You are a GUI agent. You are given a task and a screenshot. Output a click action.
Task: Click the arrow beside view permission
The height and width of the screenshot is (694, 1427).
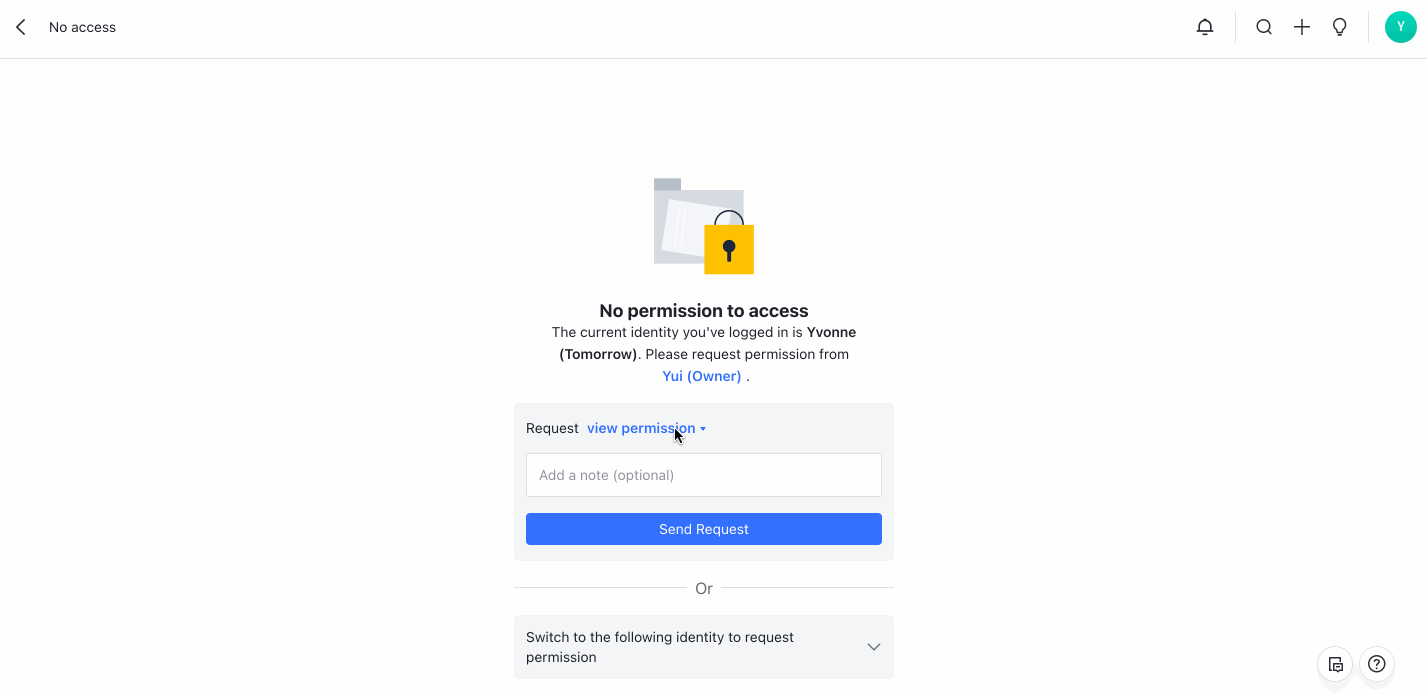704,428
